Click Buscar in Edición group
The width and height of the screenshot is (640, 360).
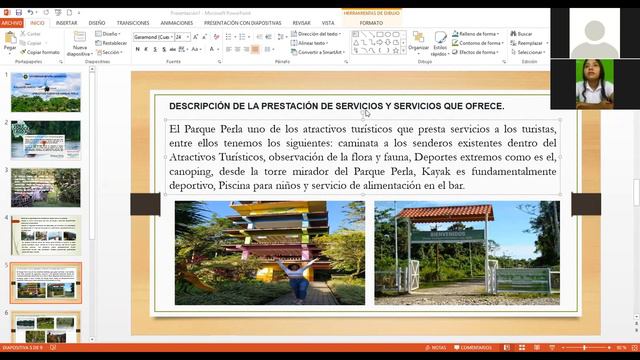[x=522, y=34]
